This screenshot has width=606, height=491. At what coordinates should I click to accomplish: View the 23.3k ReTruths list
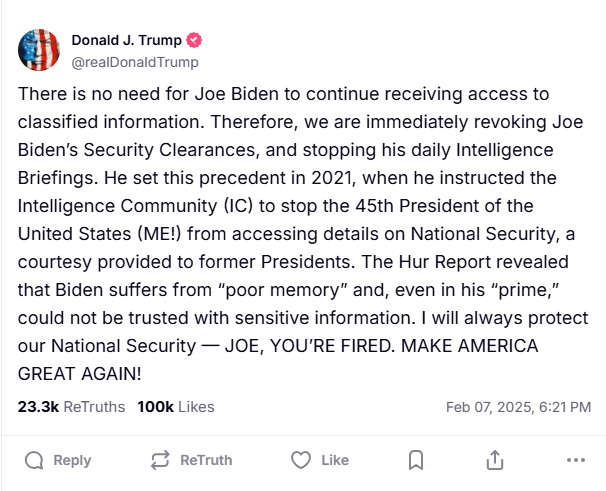[x=71, y=407]
